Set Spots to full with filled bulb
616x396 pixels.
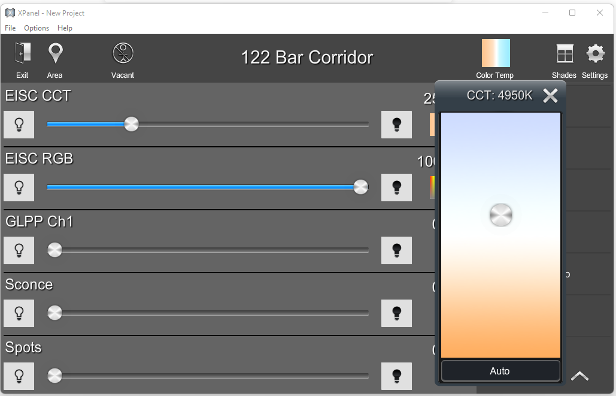click(396, 376)
